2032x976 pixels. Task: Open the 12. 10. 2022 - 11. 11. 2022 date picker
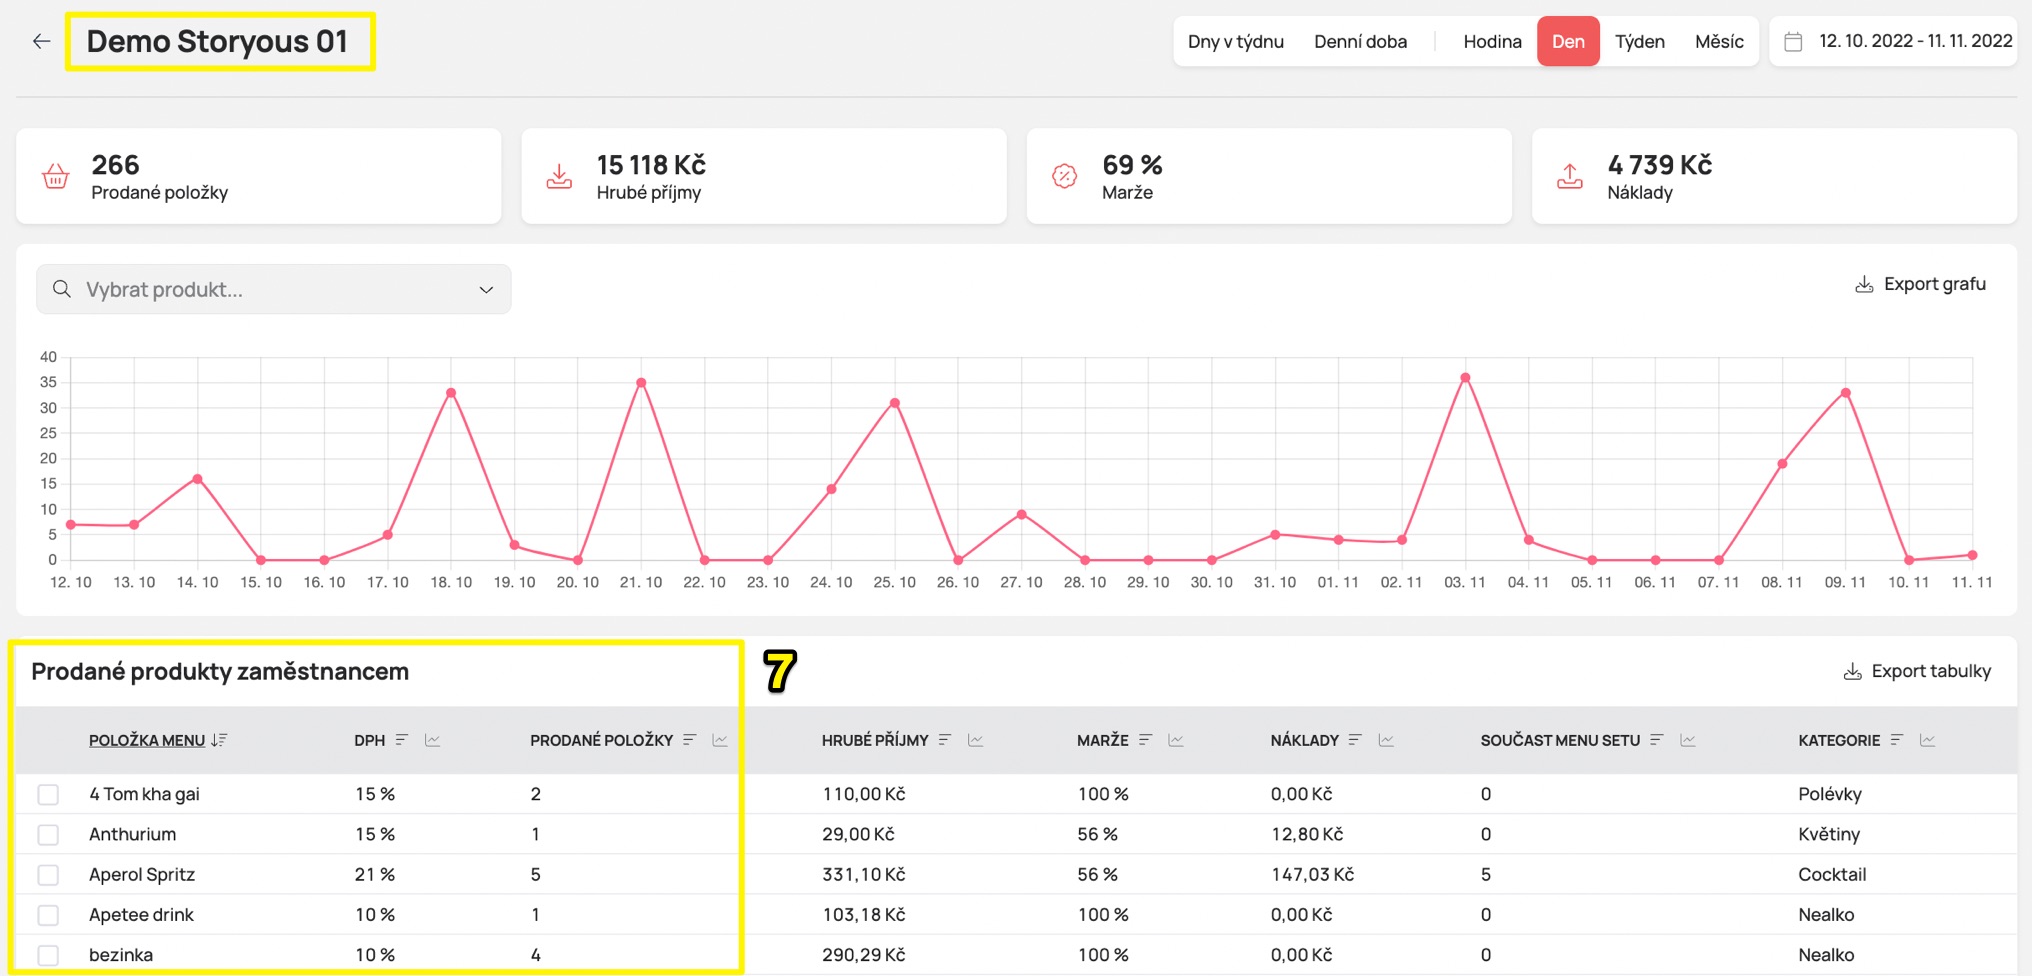(1894, 41)
